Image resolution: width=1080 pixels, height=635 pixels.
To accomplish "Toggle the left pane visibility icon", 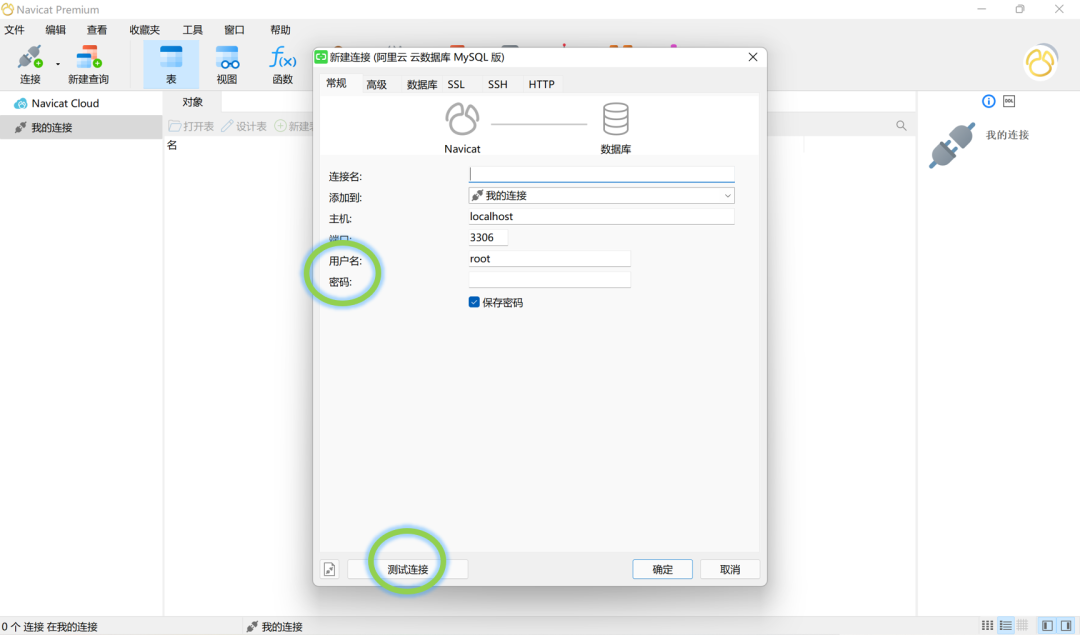I will pos(1048,625).
